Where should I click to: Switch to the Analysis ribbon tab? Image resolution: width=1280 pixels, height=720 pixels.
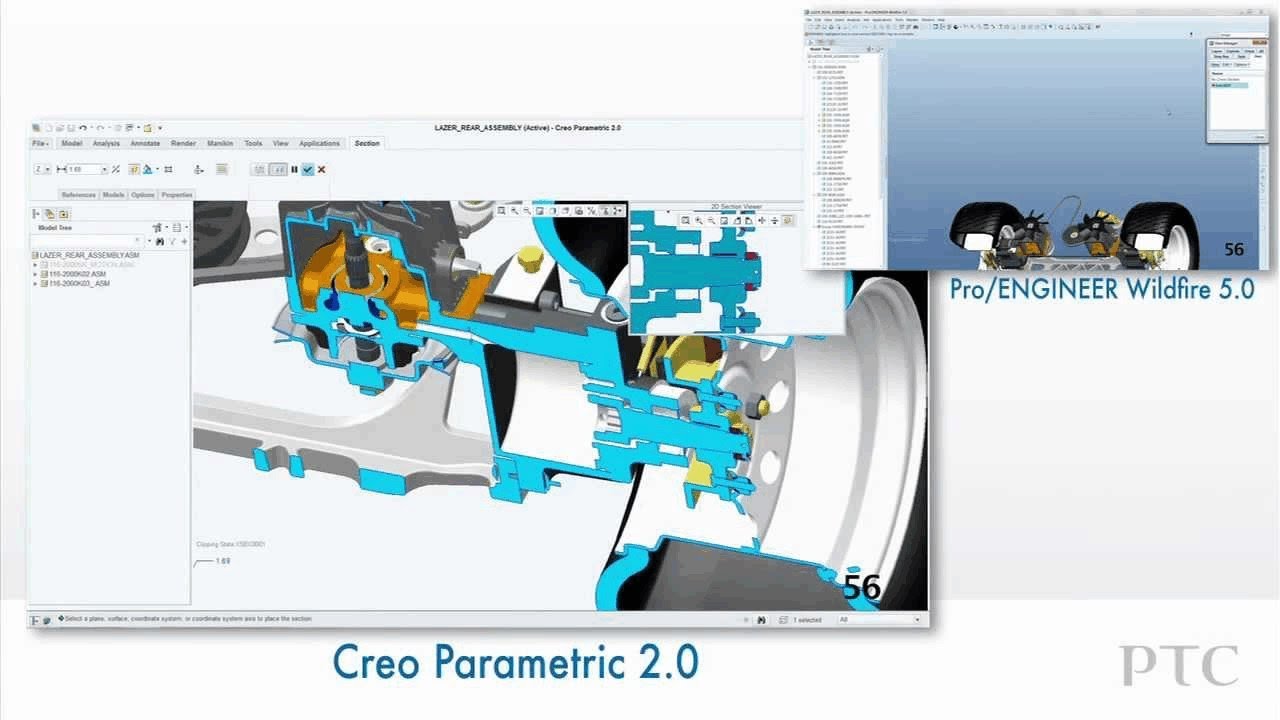[106, 143]
